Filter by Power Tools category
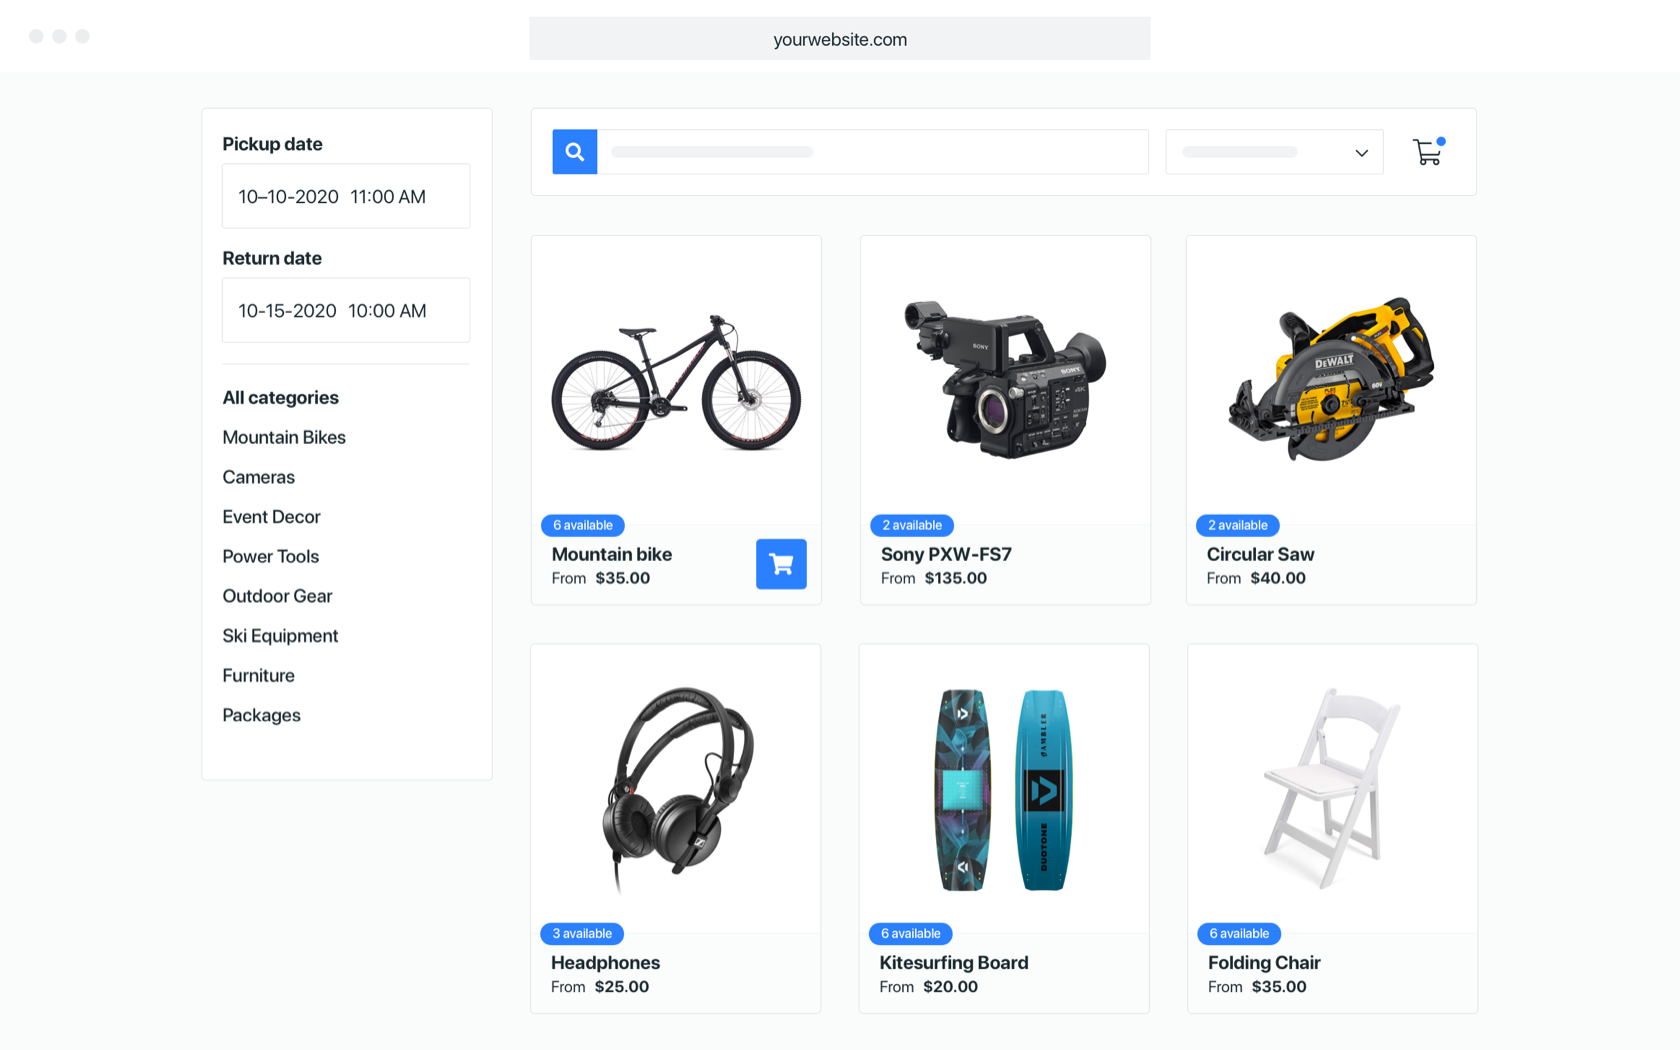Screen dimensions: 1680x1050 (270, 556)
